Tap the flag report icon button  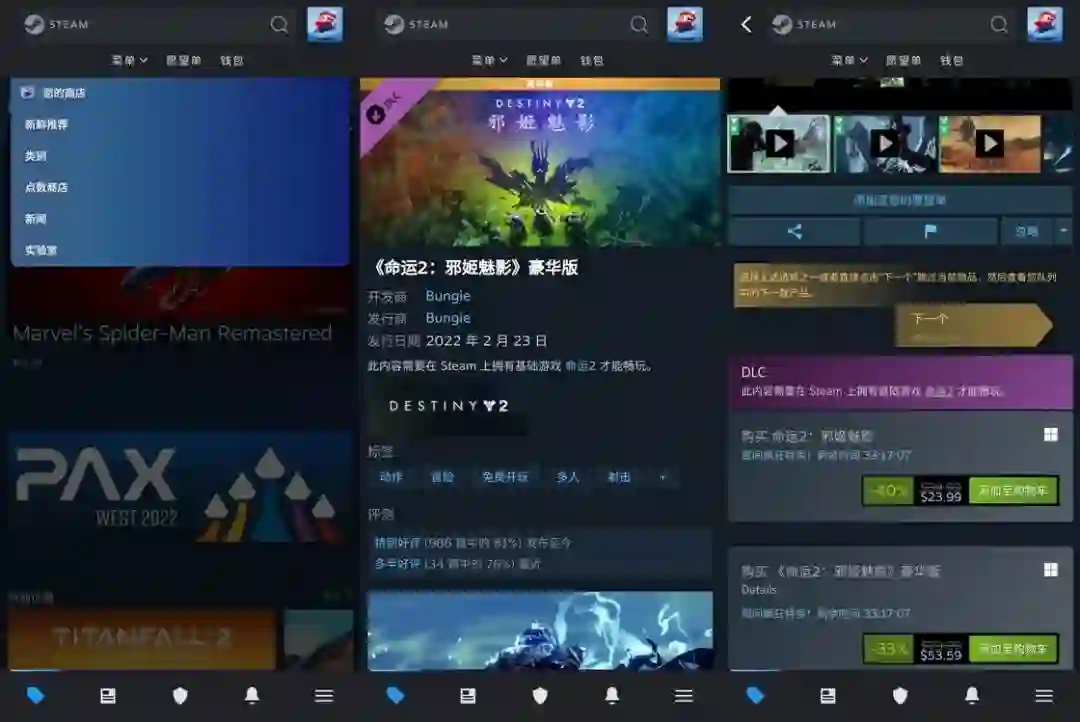click(931, 231)
